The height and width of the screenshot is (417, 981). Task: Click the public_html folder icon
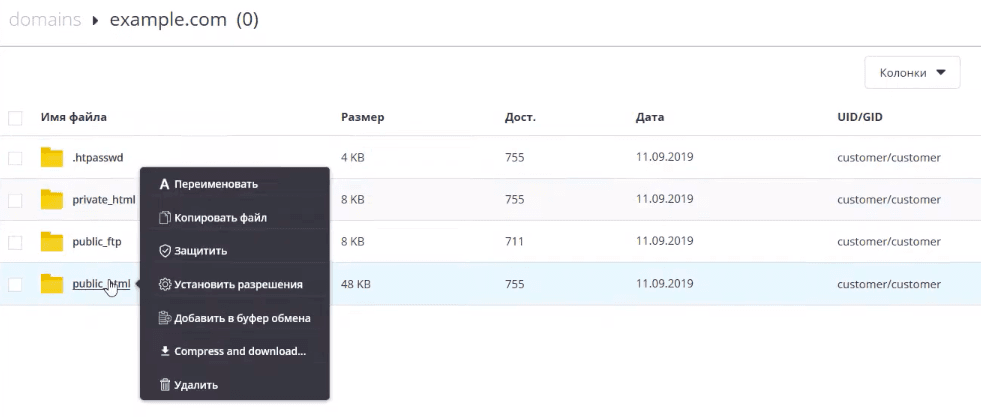[x=52, y=284]
